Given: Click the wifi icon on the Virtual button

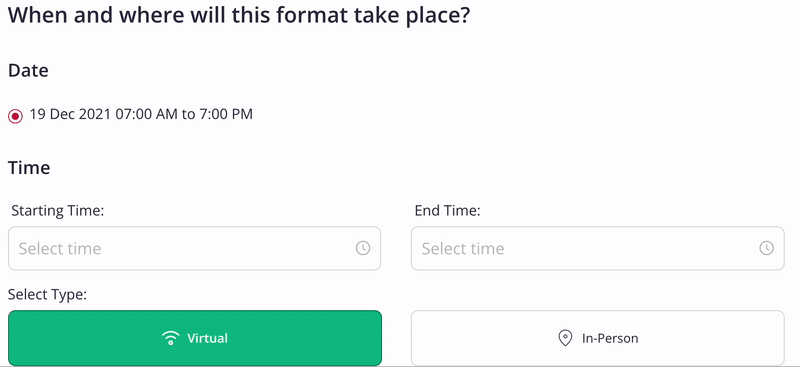Looking at the screenshot, I should point(170,338).
